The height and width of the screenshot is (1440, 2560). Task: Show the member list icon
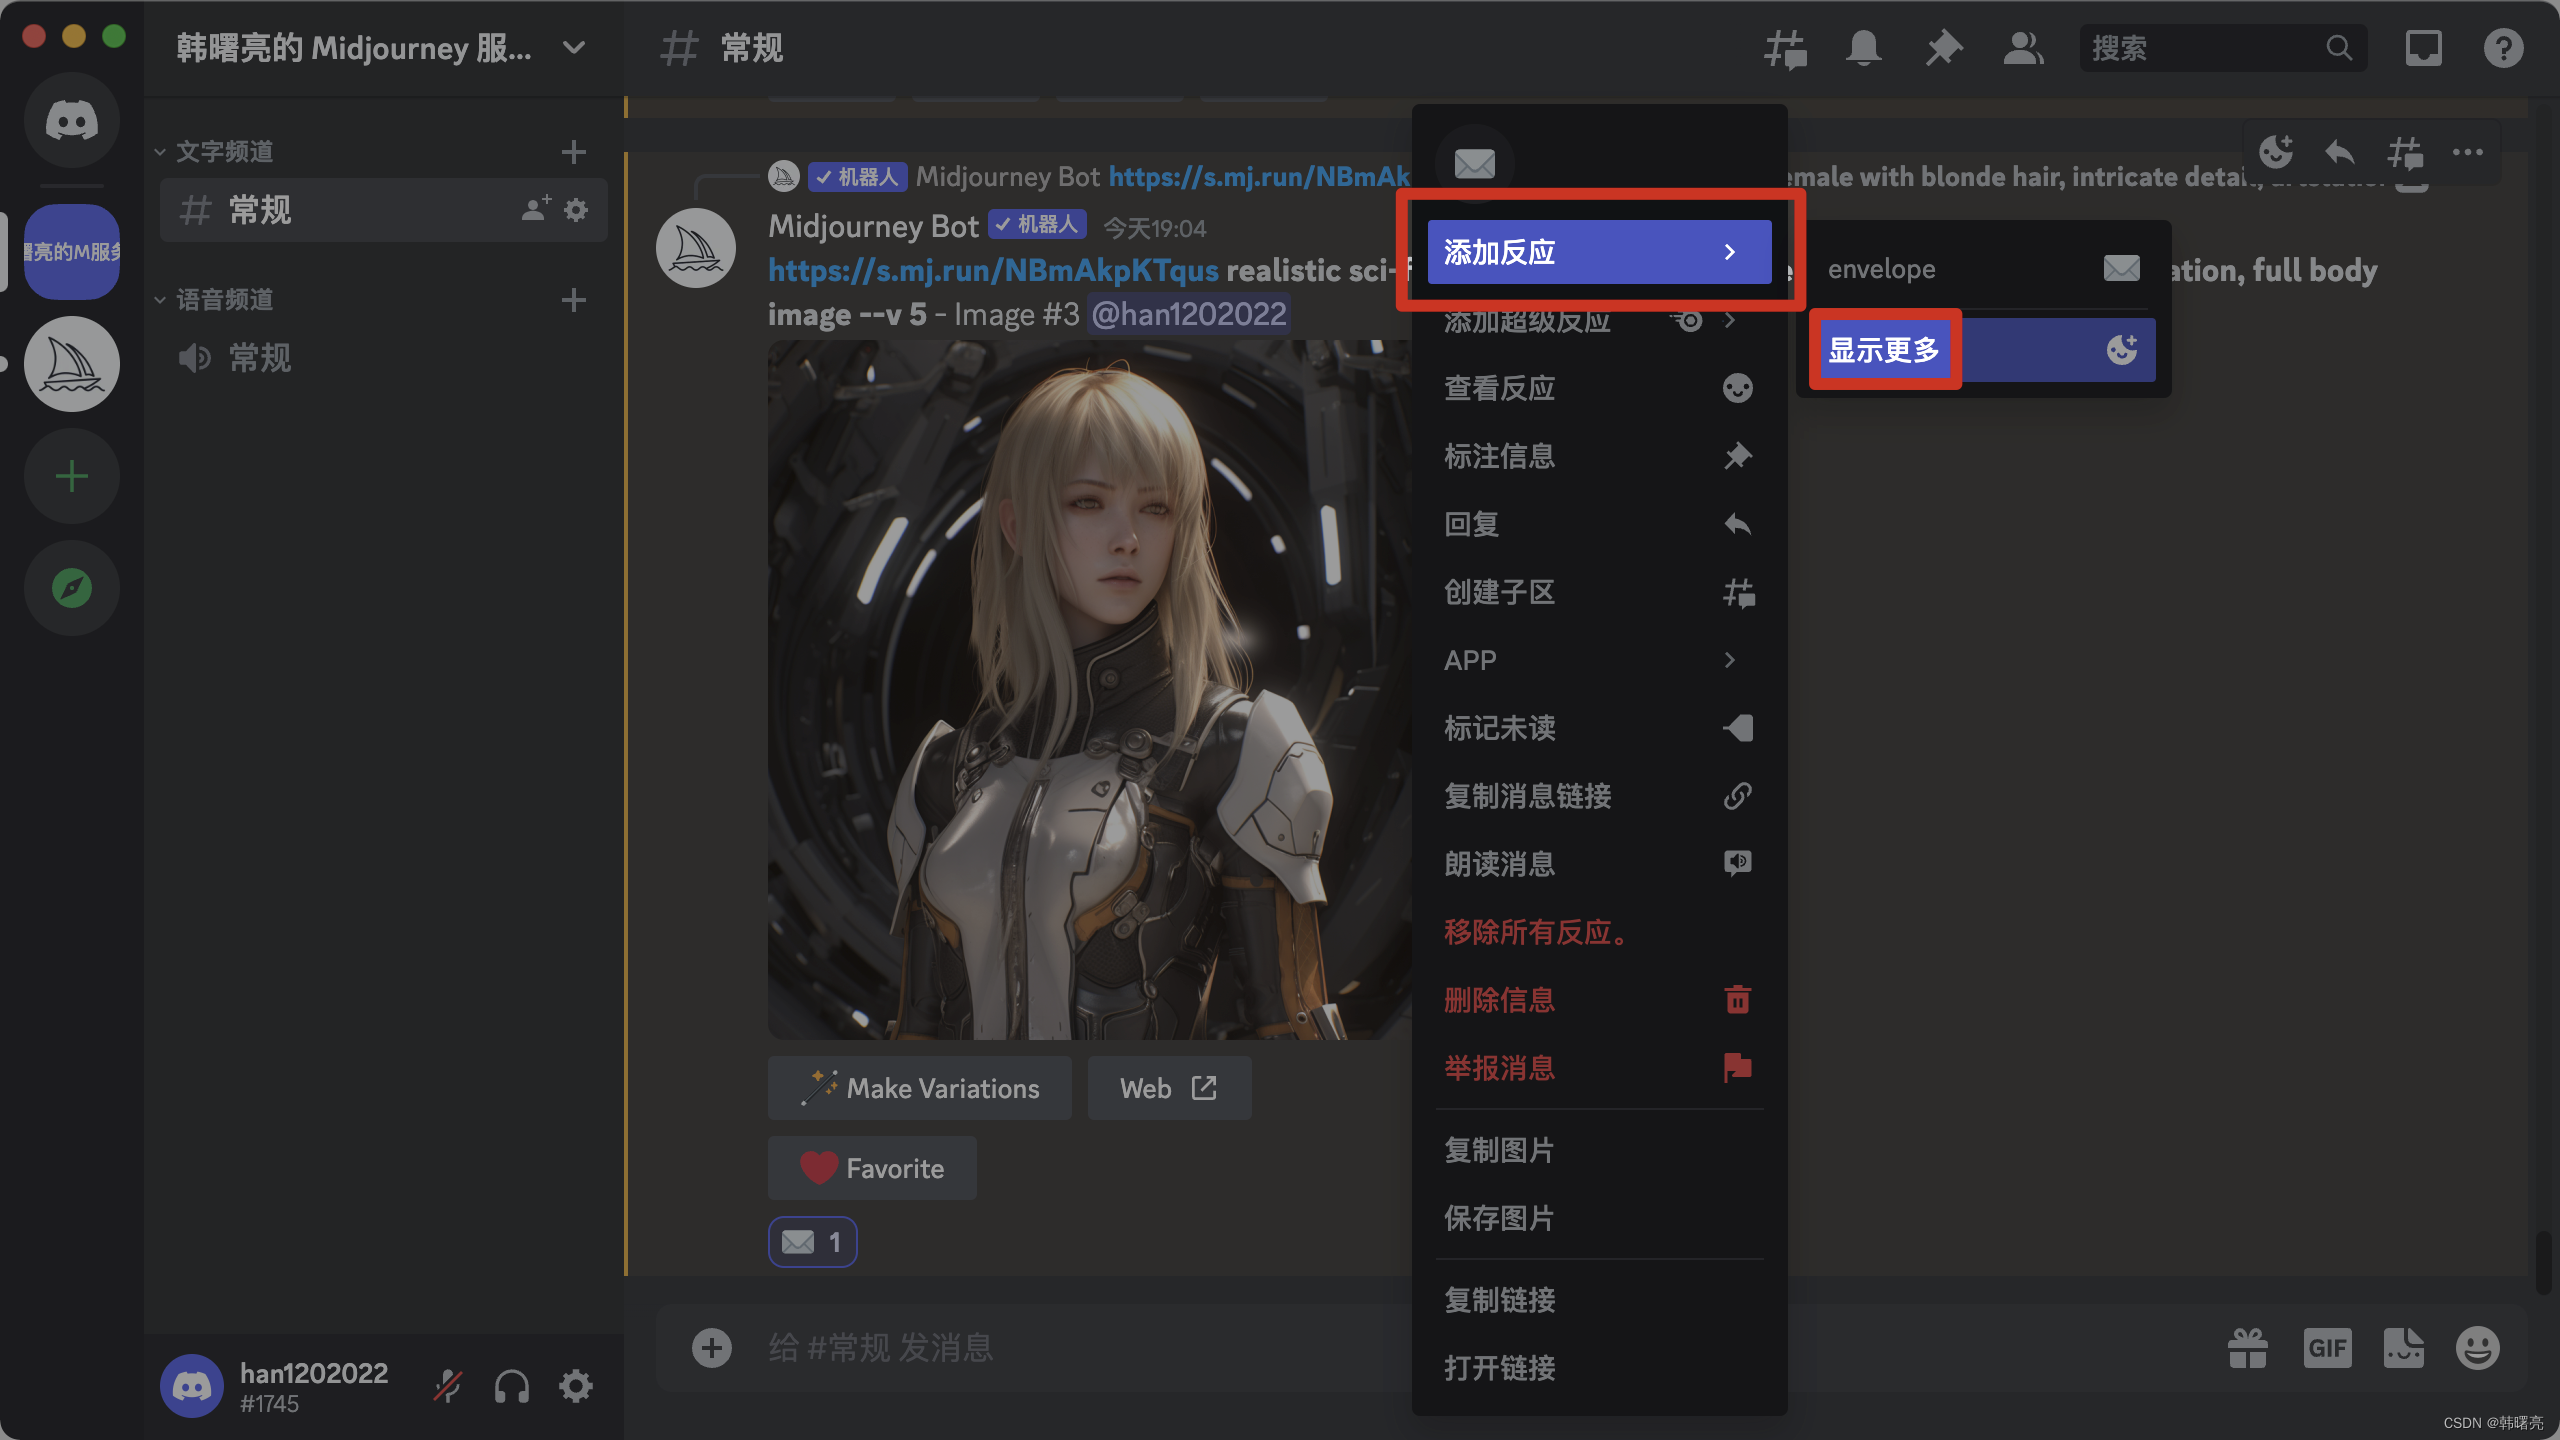coord(2023,48)
